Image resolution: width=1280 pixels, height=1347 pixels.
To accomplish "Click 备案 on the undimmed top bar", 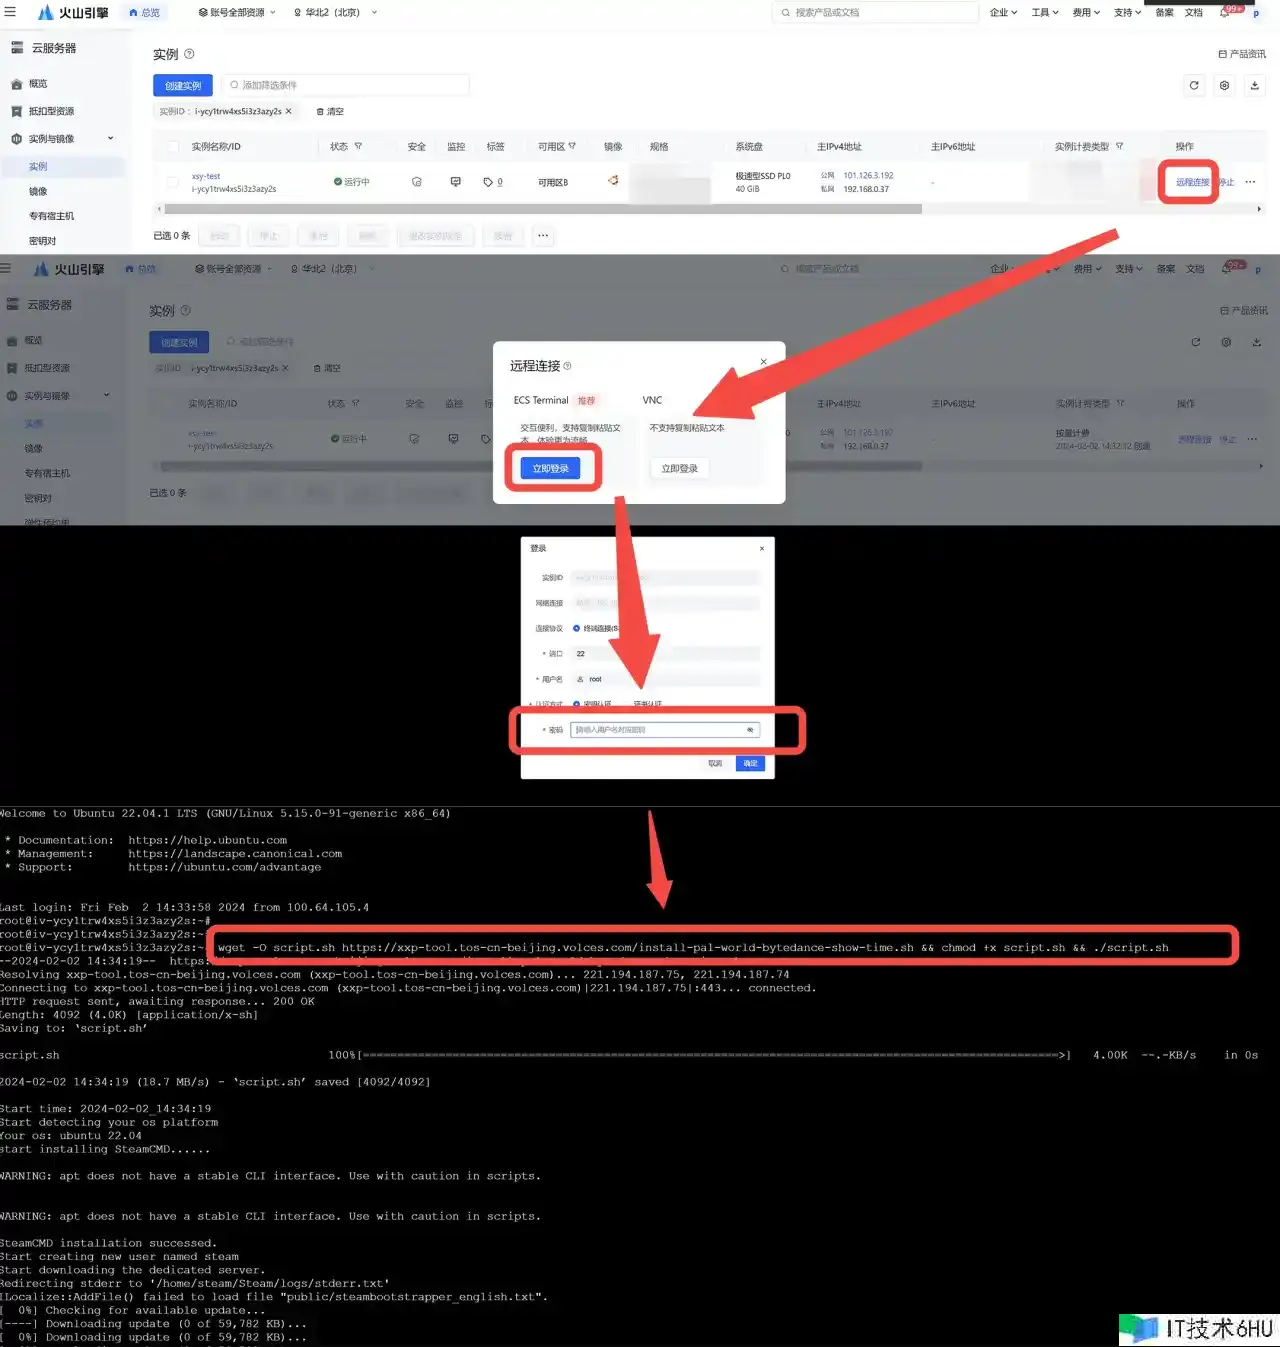I will (x=1164, y=13).
